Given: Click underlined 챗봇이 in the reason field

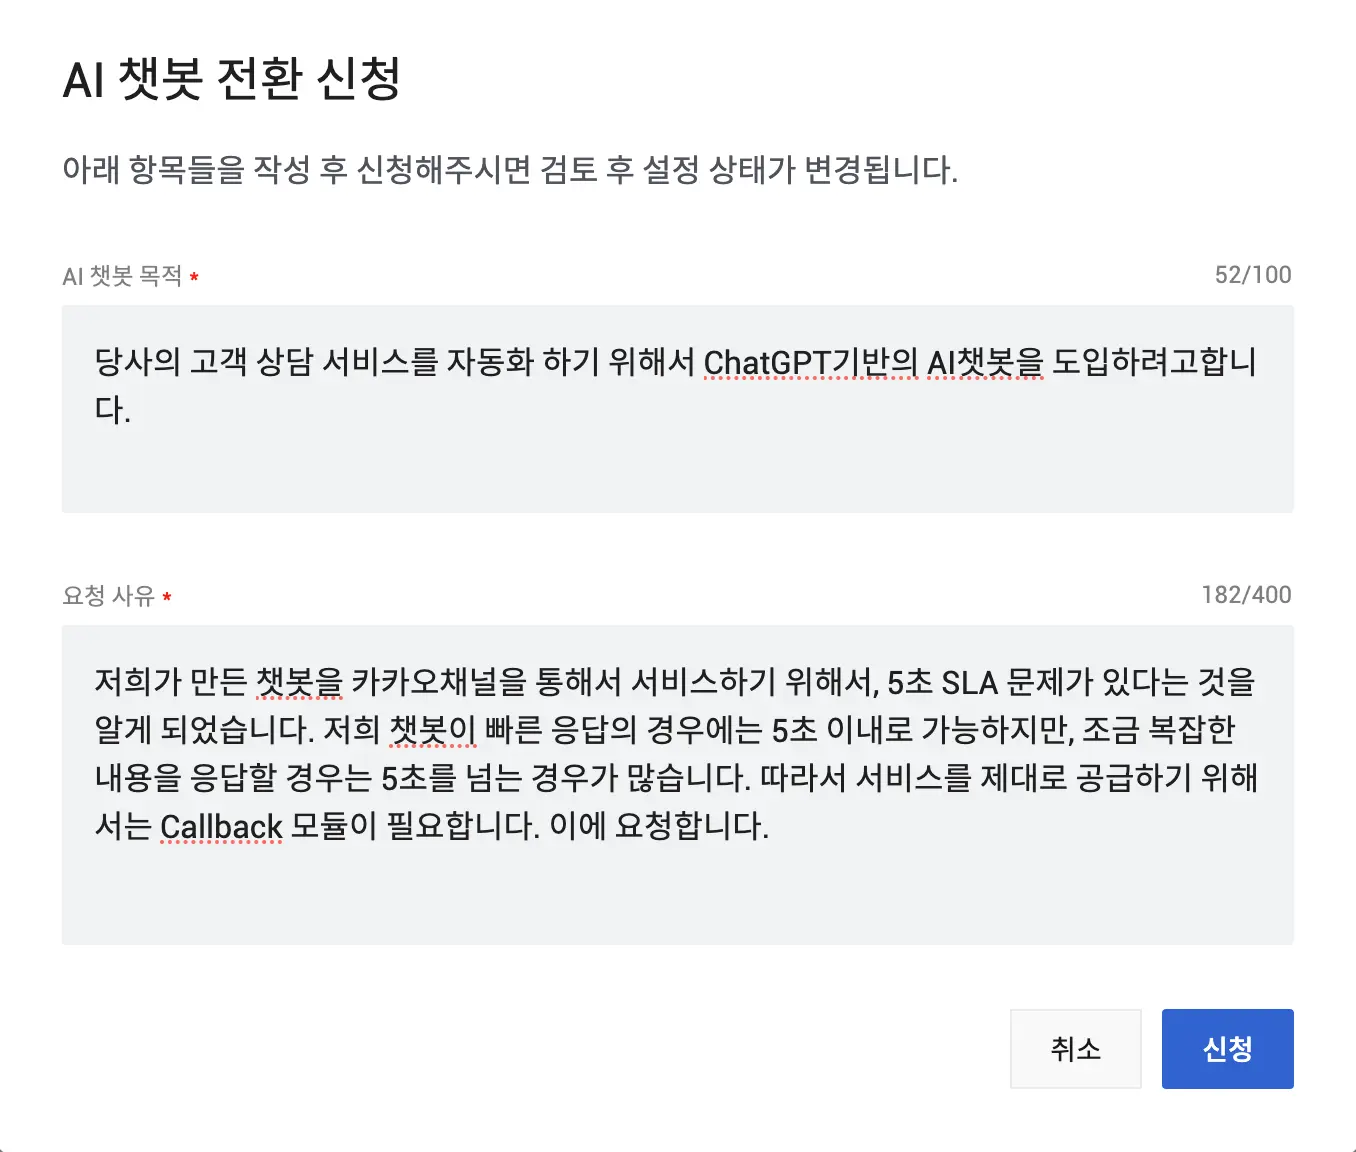Looking at the screenshot, I should pyautogui.click(x=432, y=730).
